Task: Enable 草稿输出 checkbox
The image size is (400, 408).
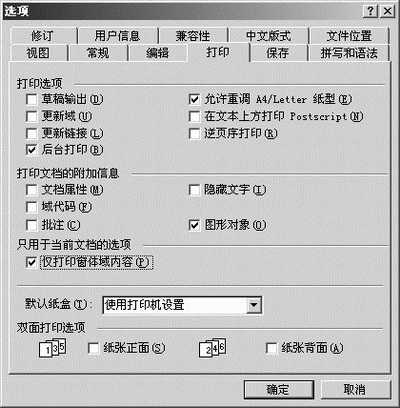Action: coord(32,99)
